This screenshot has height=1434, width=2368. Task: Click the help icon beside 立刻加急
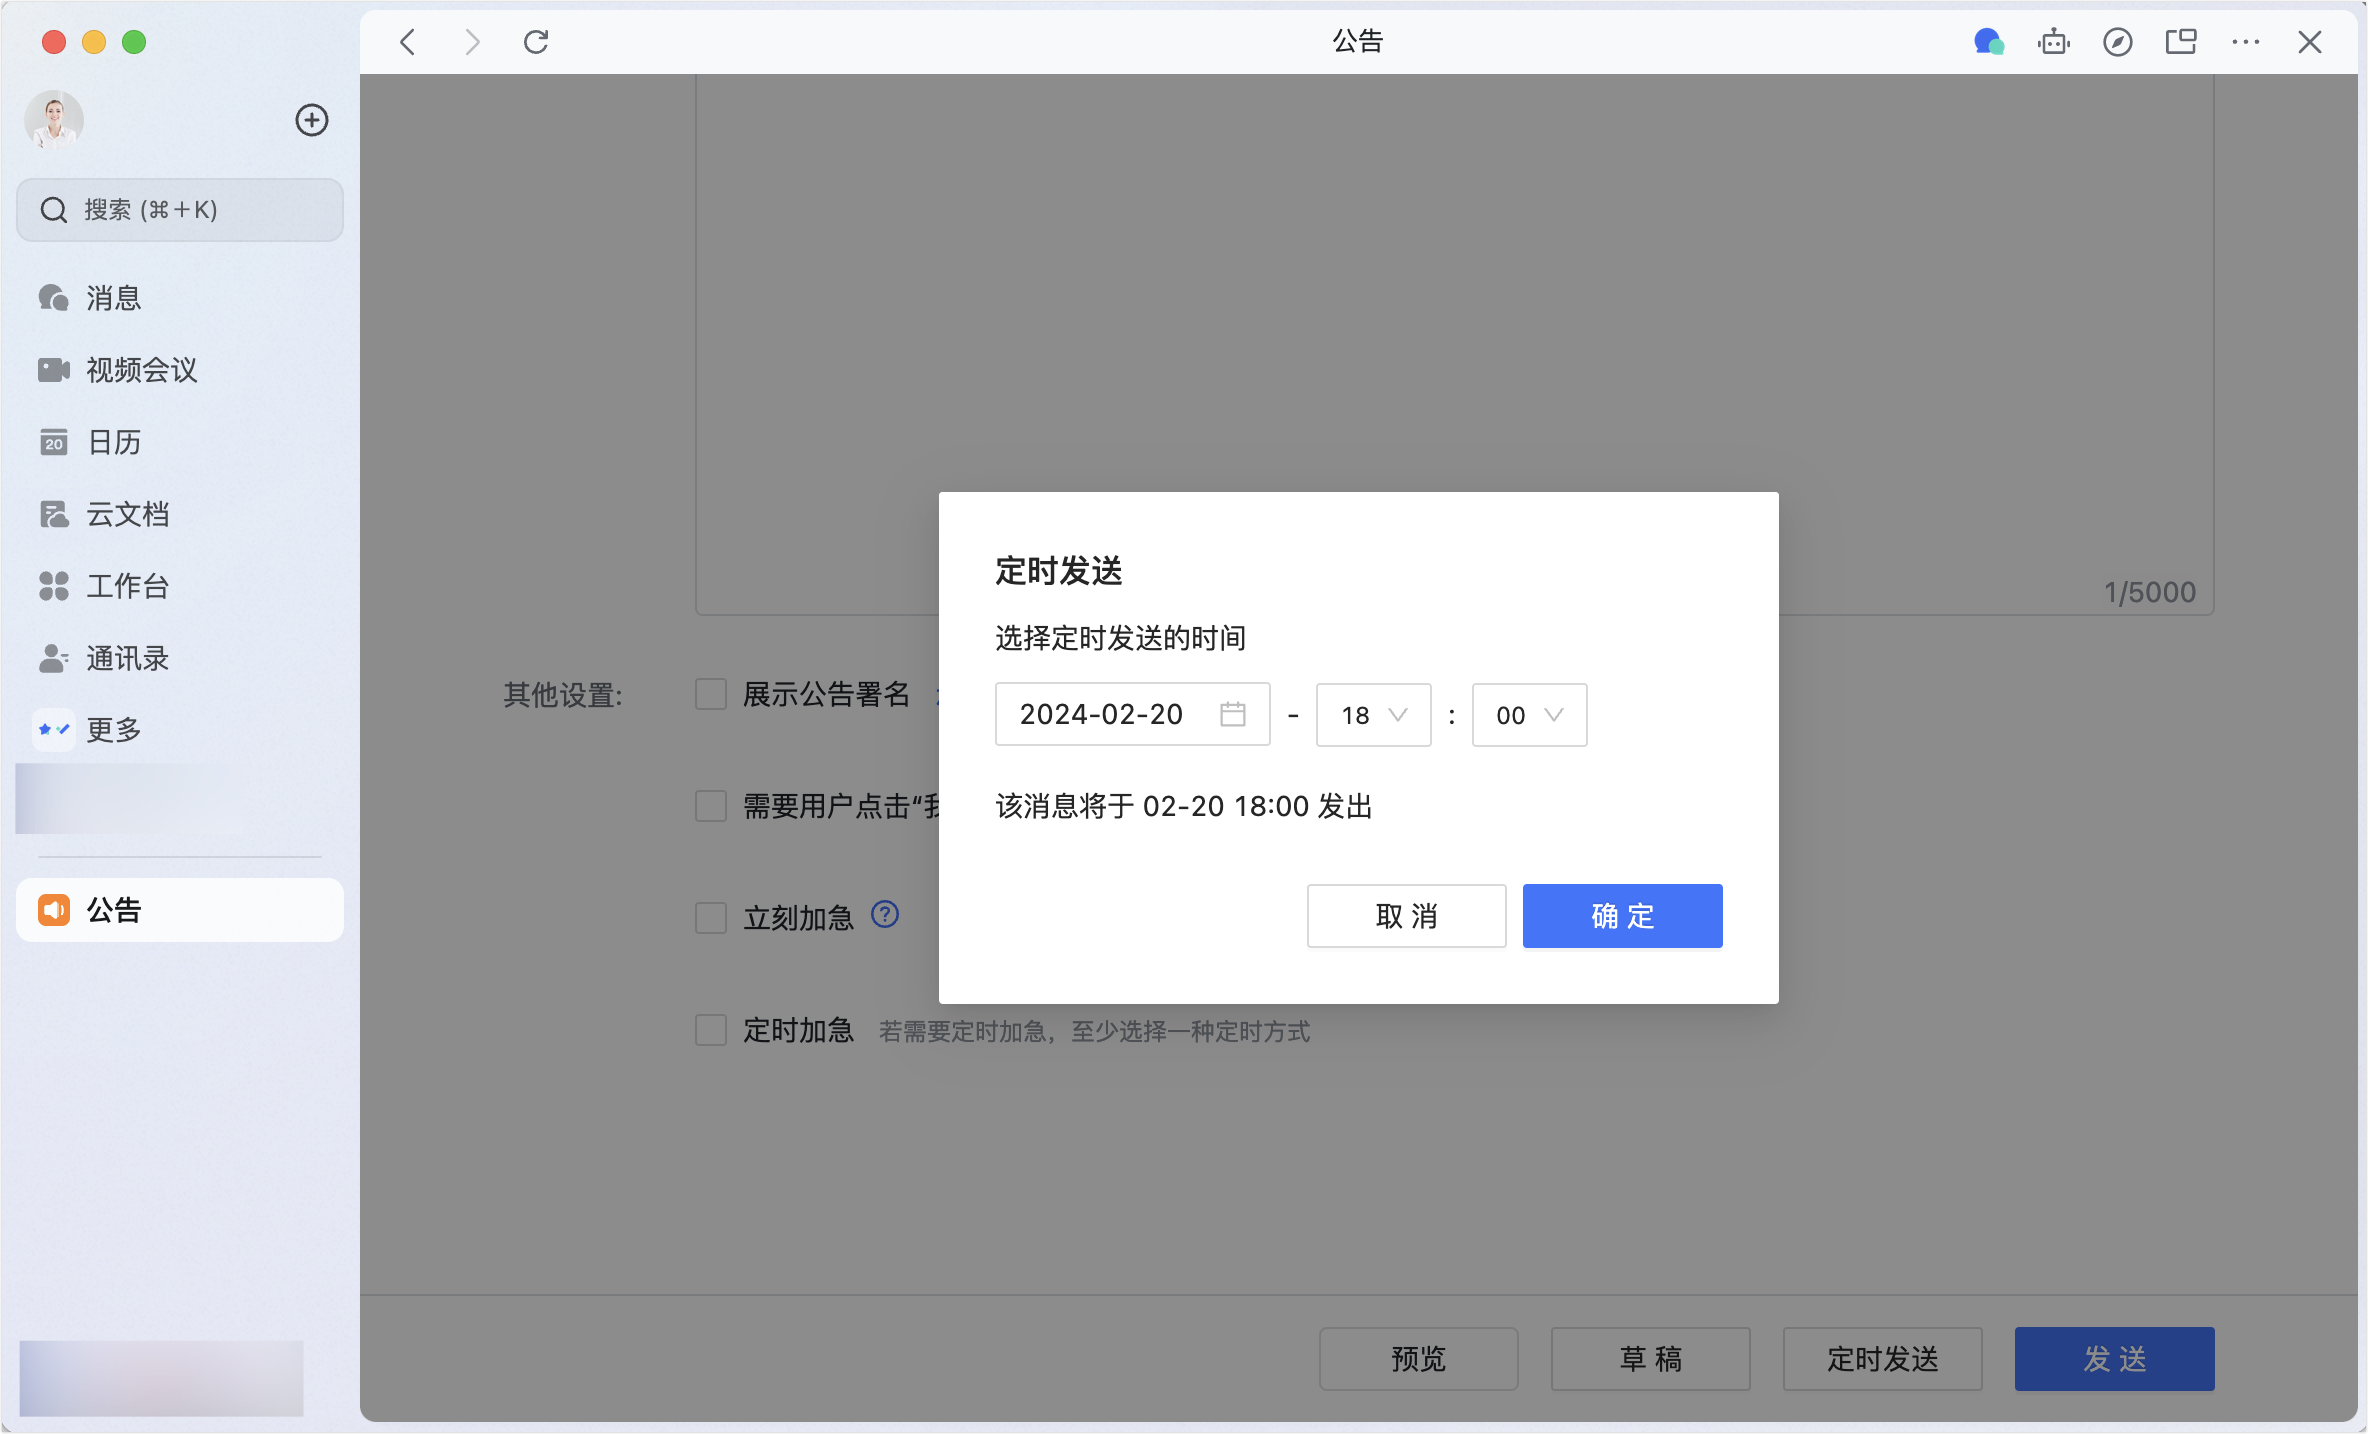coord(885,914)
